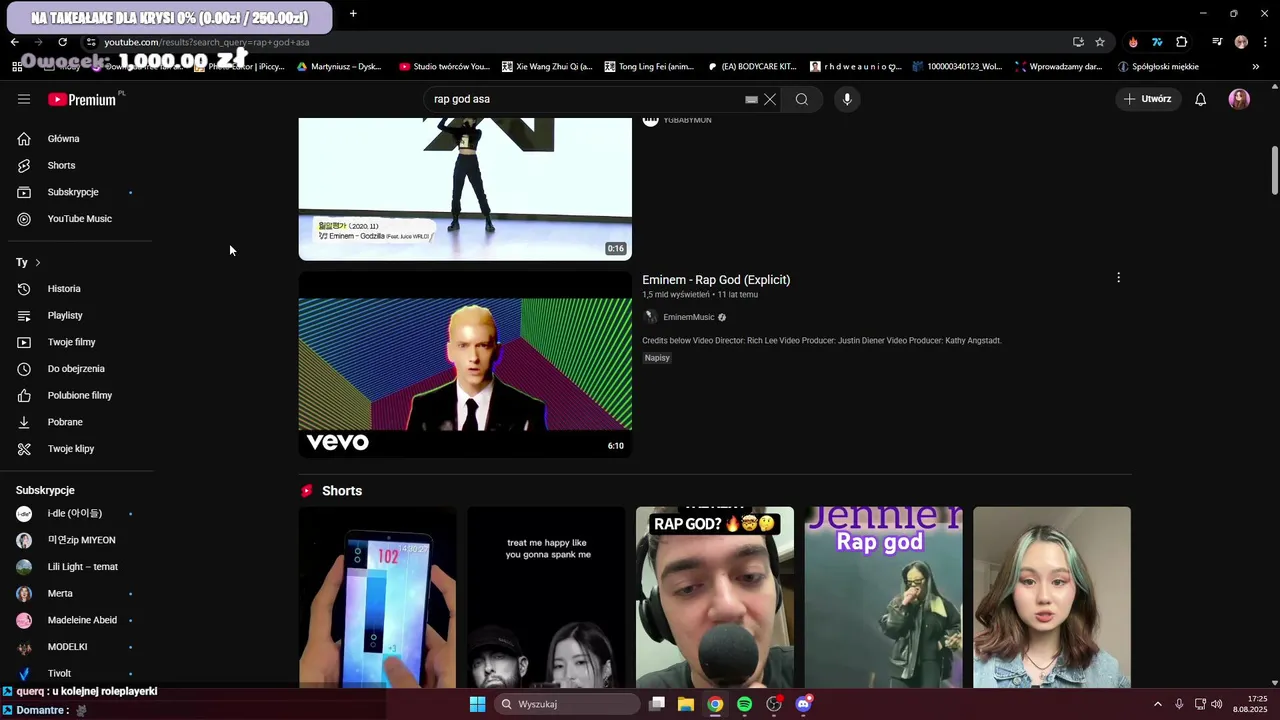Click the magnifying glass search button
The width and height of the screenshot is (1280, 720).
pyautogui.click(x=802, y=99)
